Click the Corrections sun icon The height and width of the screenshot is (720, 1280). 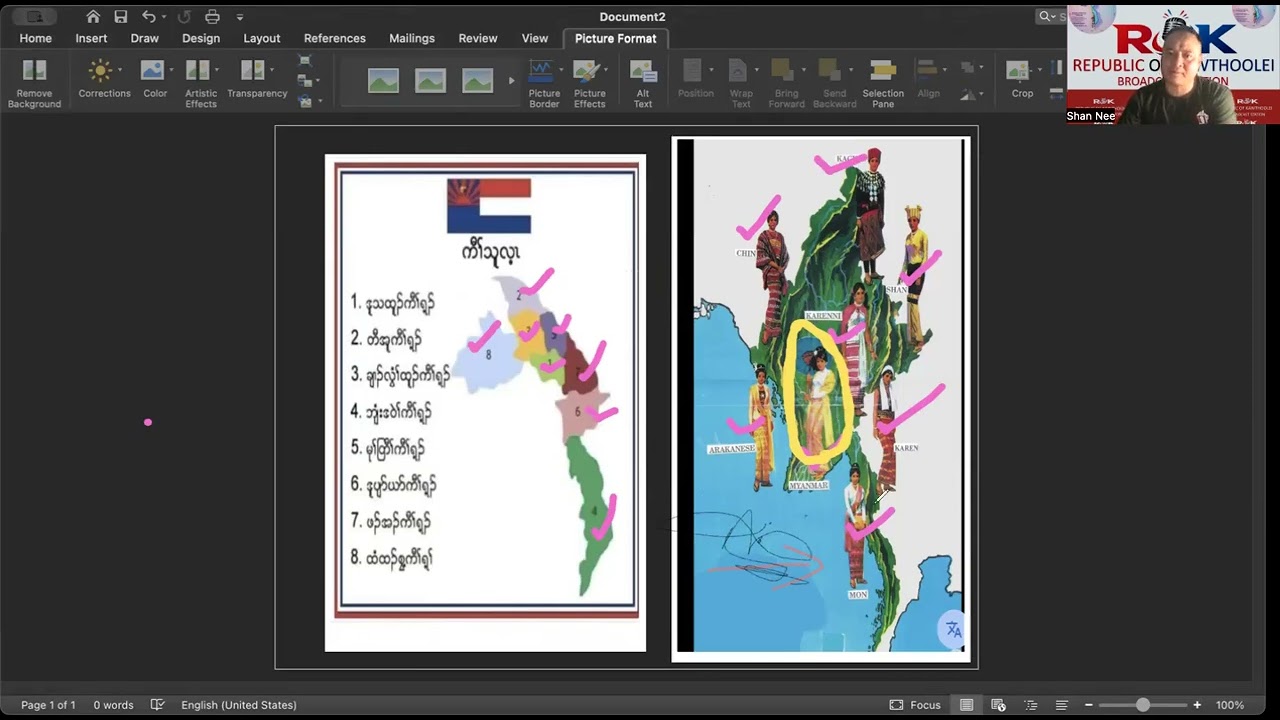[100, 70]
